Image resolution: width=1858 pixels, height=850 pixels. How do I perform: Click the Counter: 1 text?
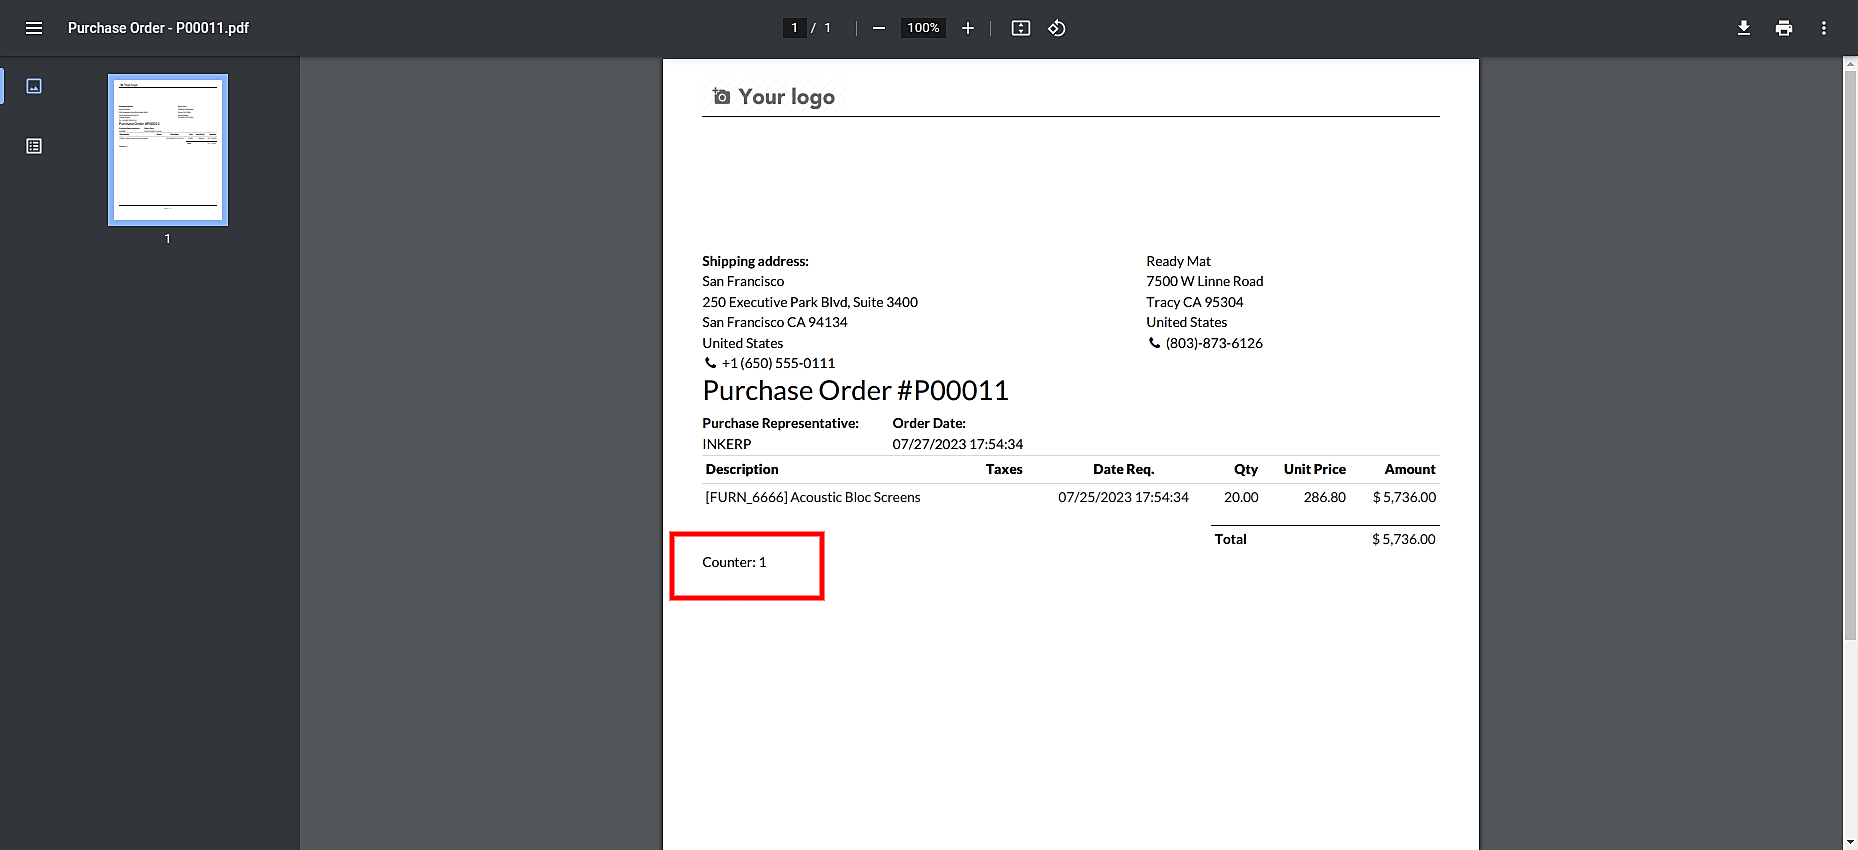(734, 562)
